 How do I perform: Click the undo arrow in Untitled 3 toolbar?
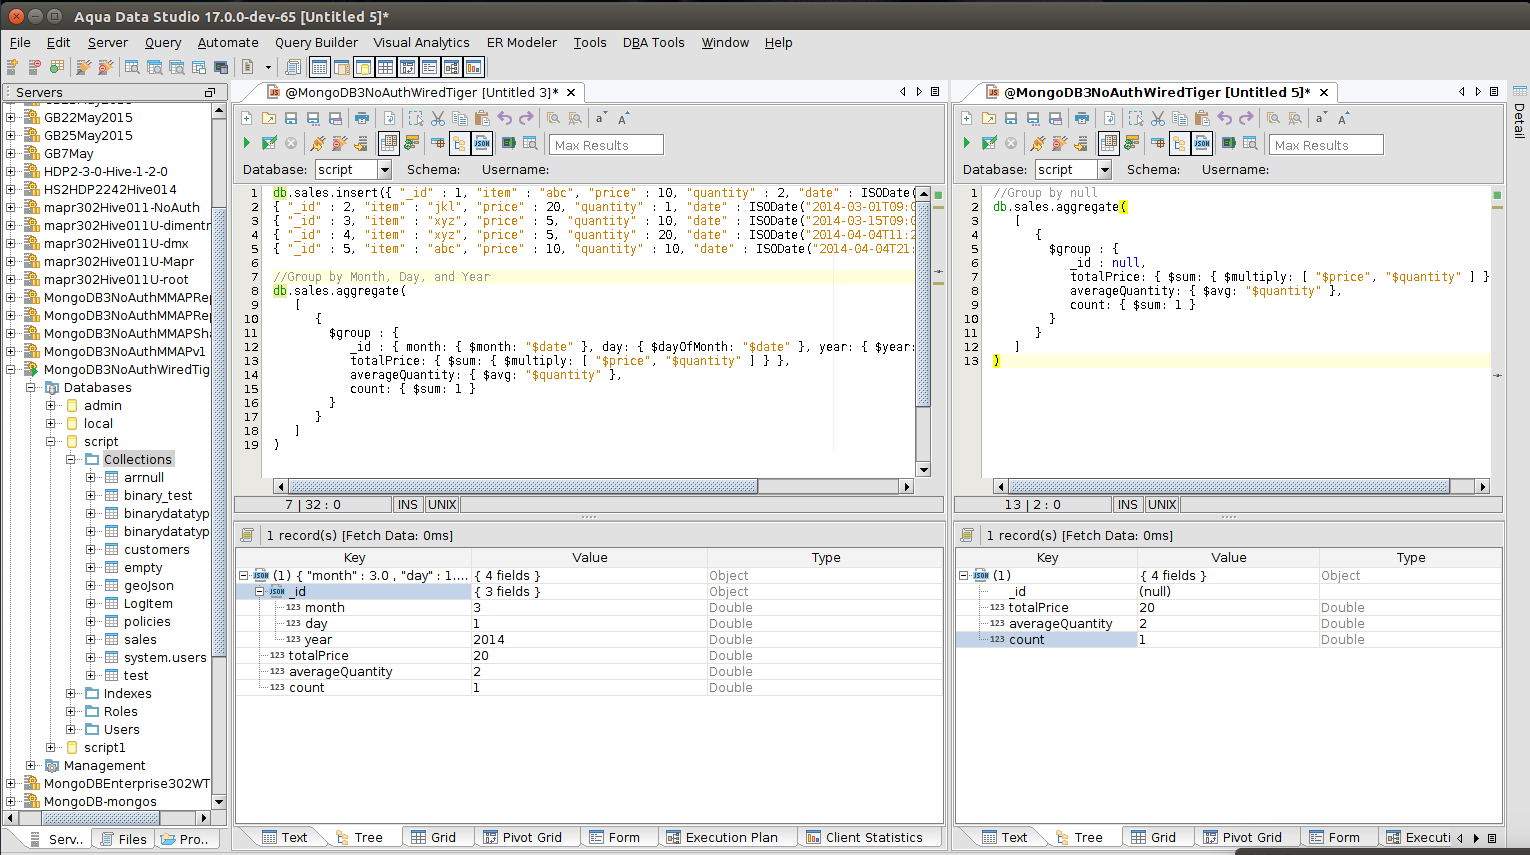pyautogui.click(x=504, y=118)
